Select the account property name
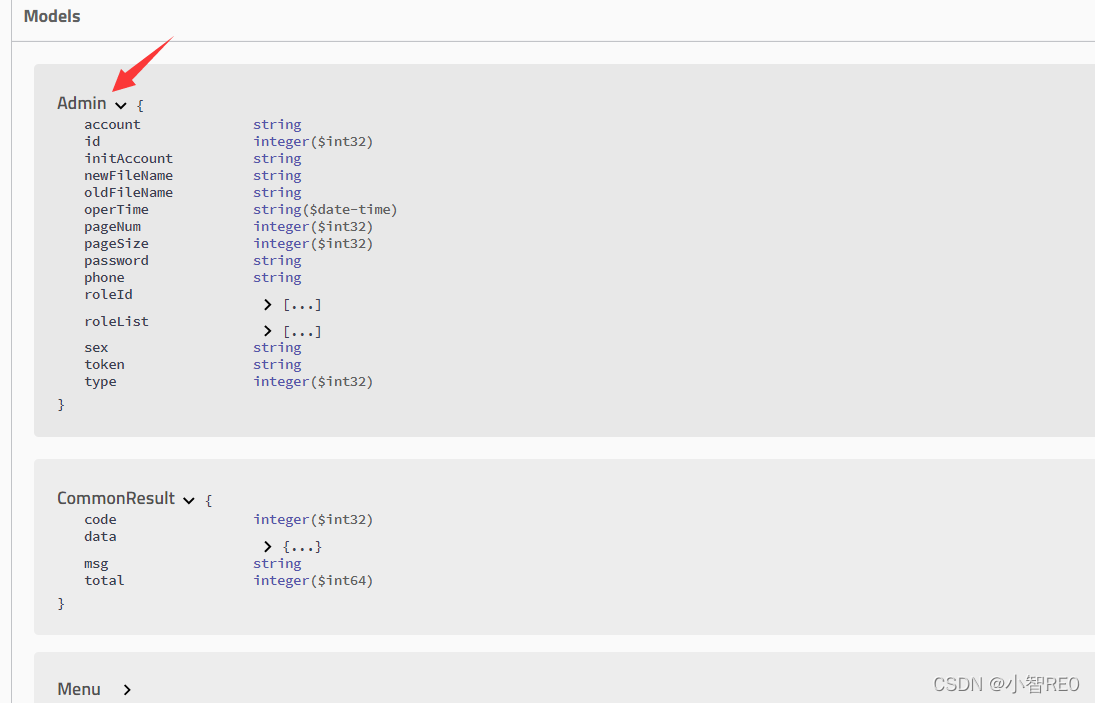 point(112,124)
